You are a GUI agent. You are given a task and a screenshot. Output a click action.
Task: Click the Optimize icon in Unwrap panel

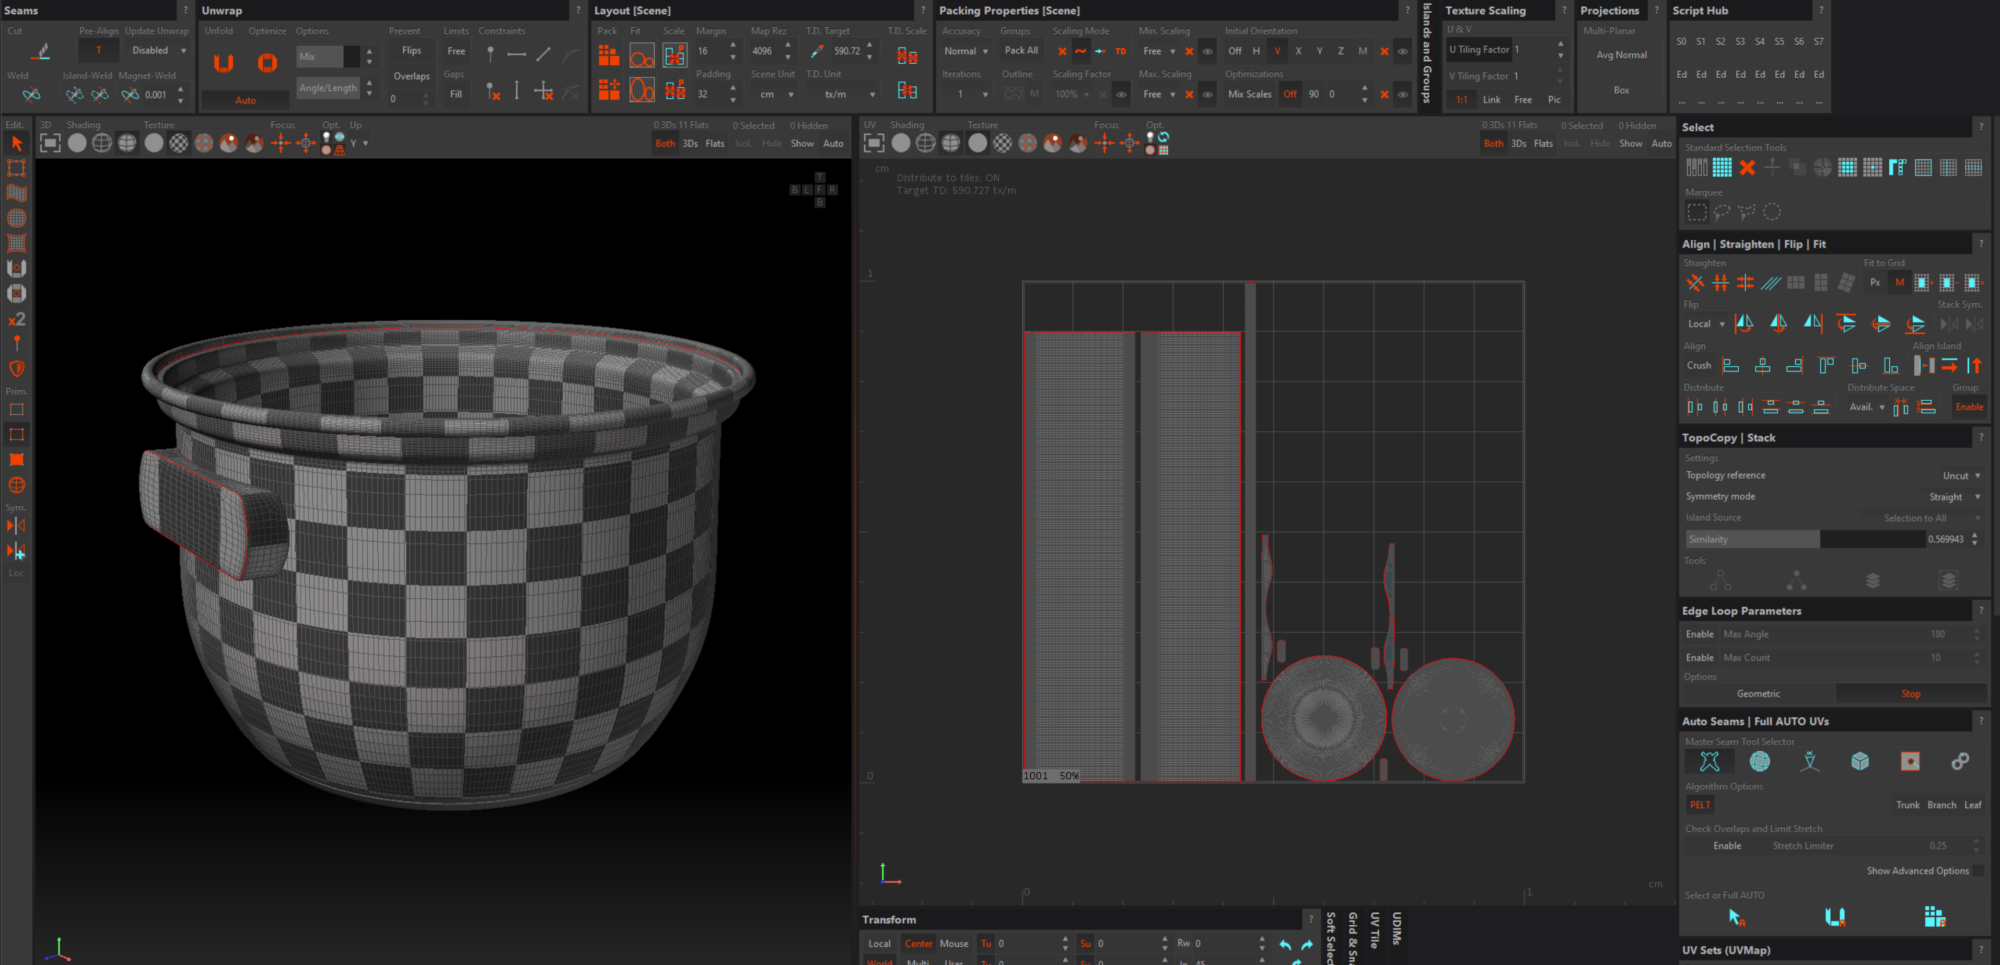[x=267, y=63]
